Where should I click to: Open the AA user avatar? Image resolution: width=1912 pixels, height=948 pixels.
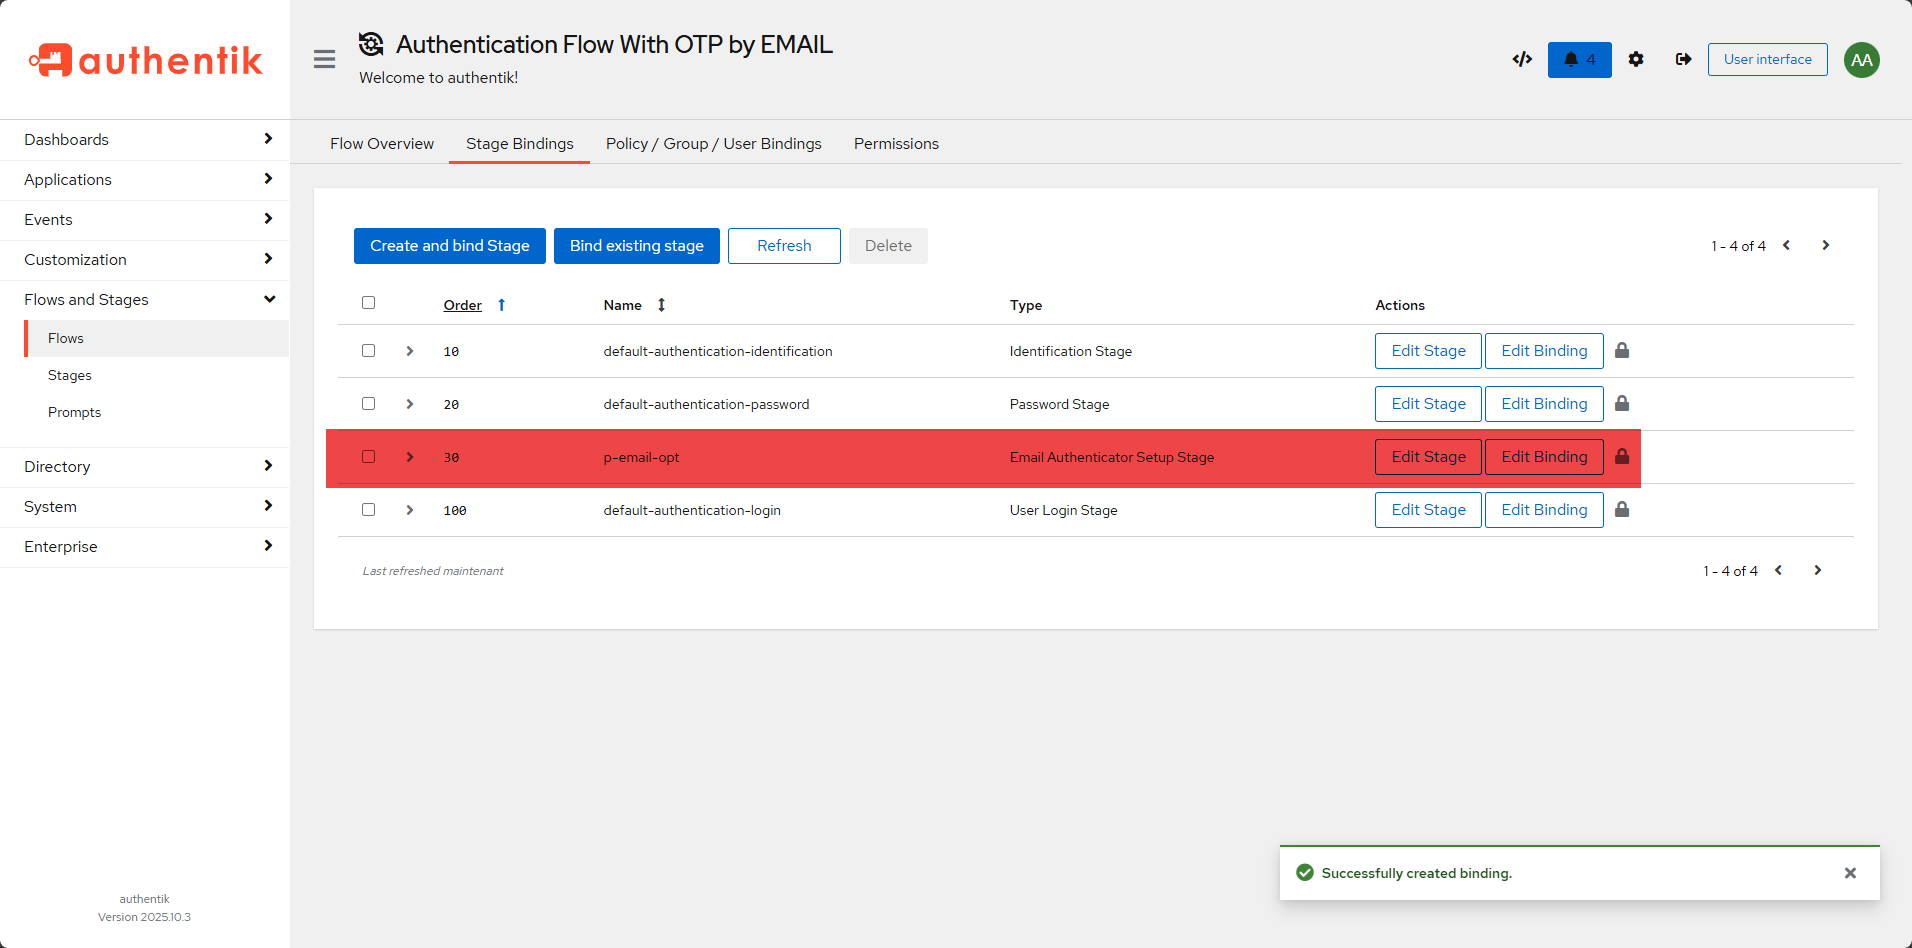click(1861, 60)
